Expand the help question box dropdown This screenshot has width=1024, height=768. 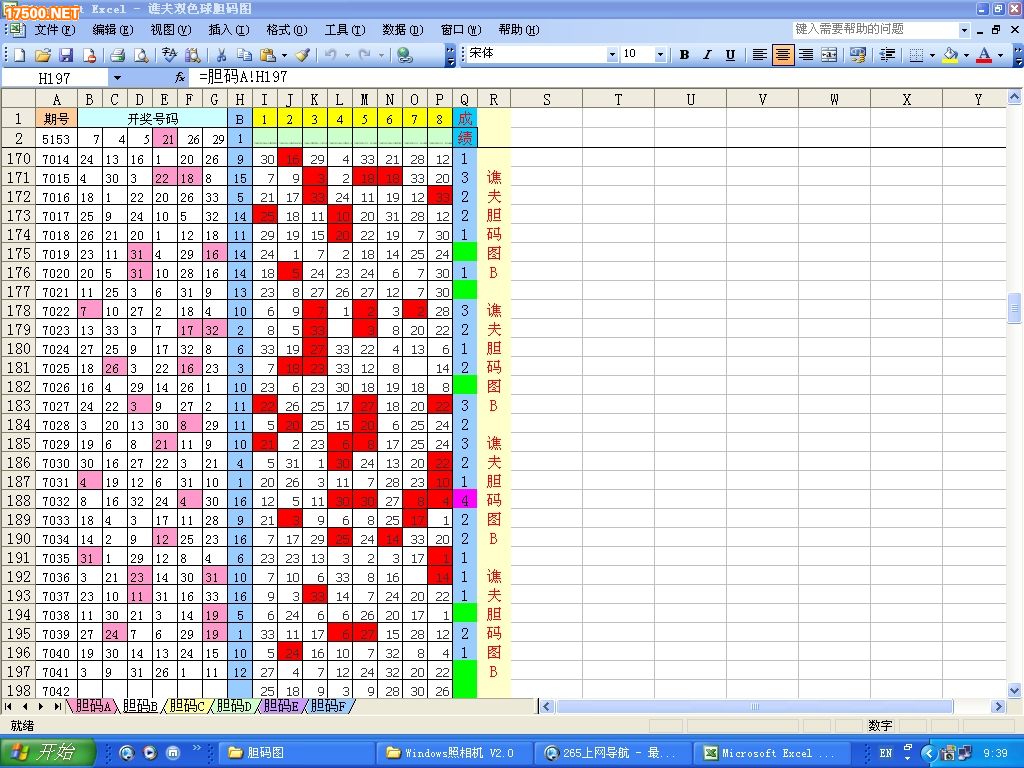(964, 29)
